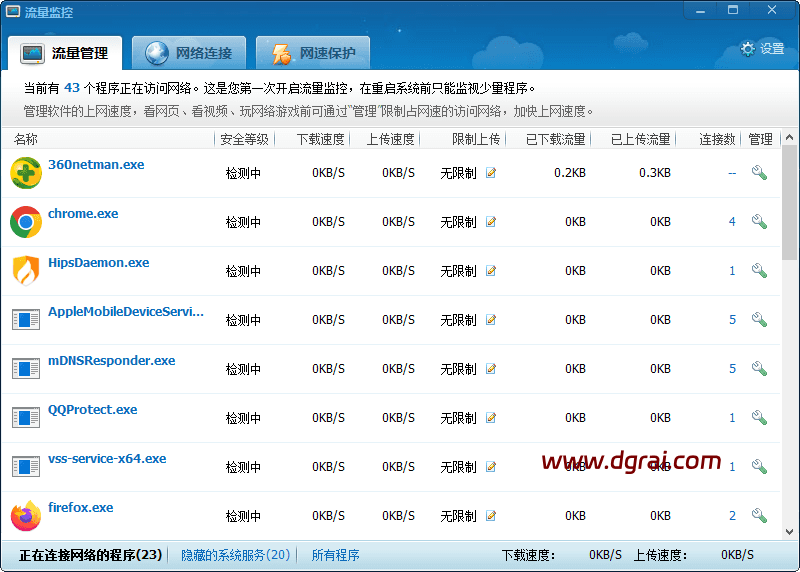The width and height of the screenshot is (800, 572).
Task: Click the vertical scrollbar thumb
Action: coord(789,202)
